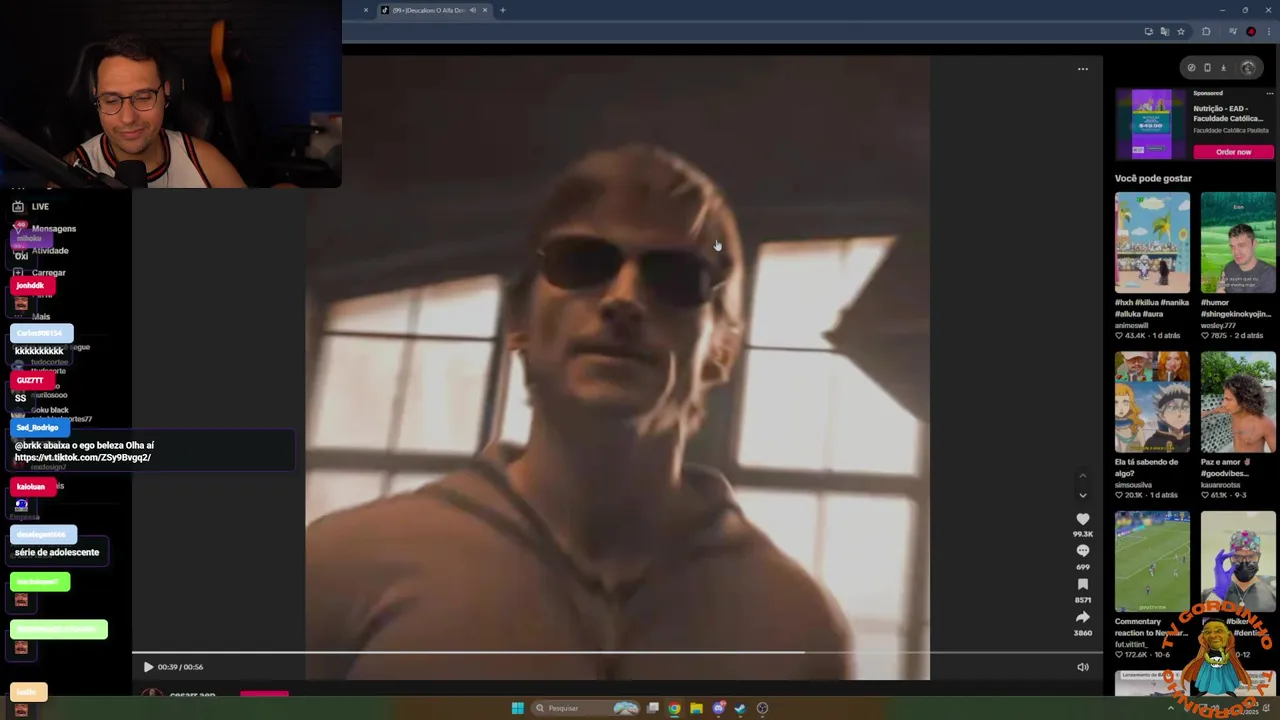1280x720 pixels.
Task: Close the first Chrome tab
Action: (x=365, y=10)
